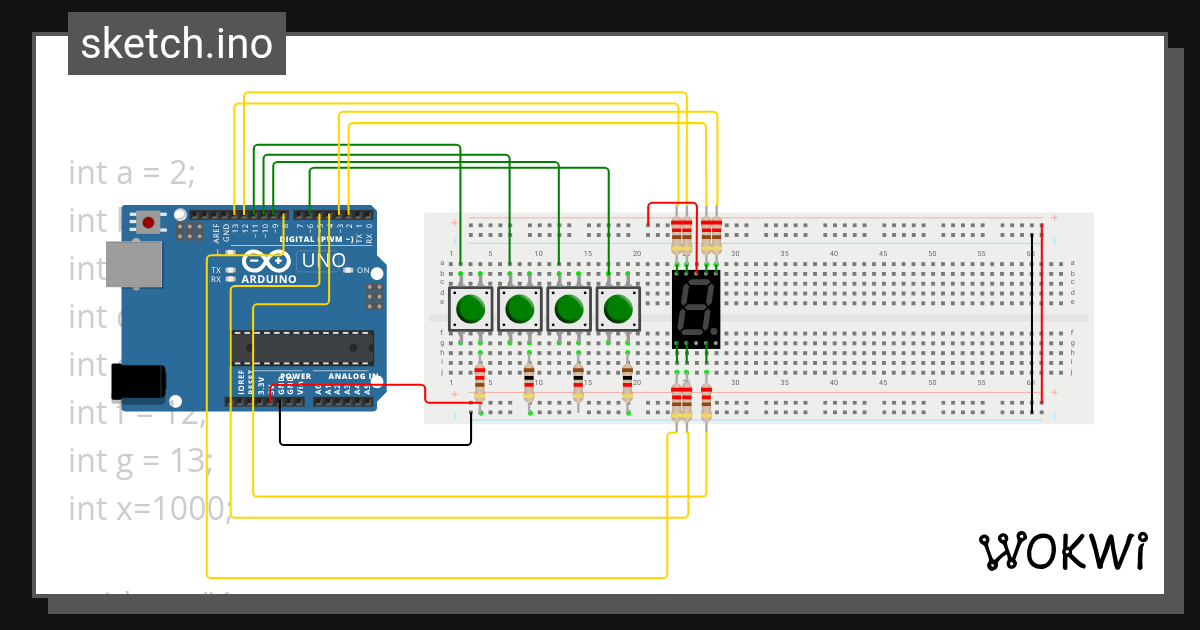Click the Wokwi logo
This screenshot has height=630, width=1200.
click(1063, 550)
